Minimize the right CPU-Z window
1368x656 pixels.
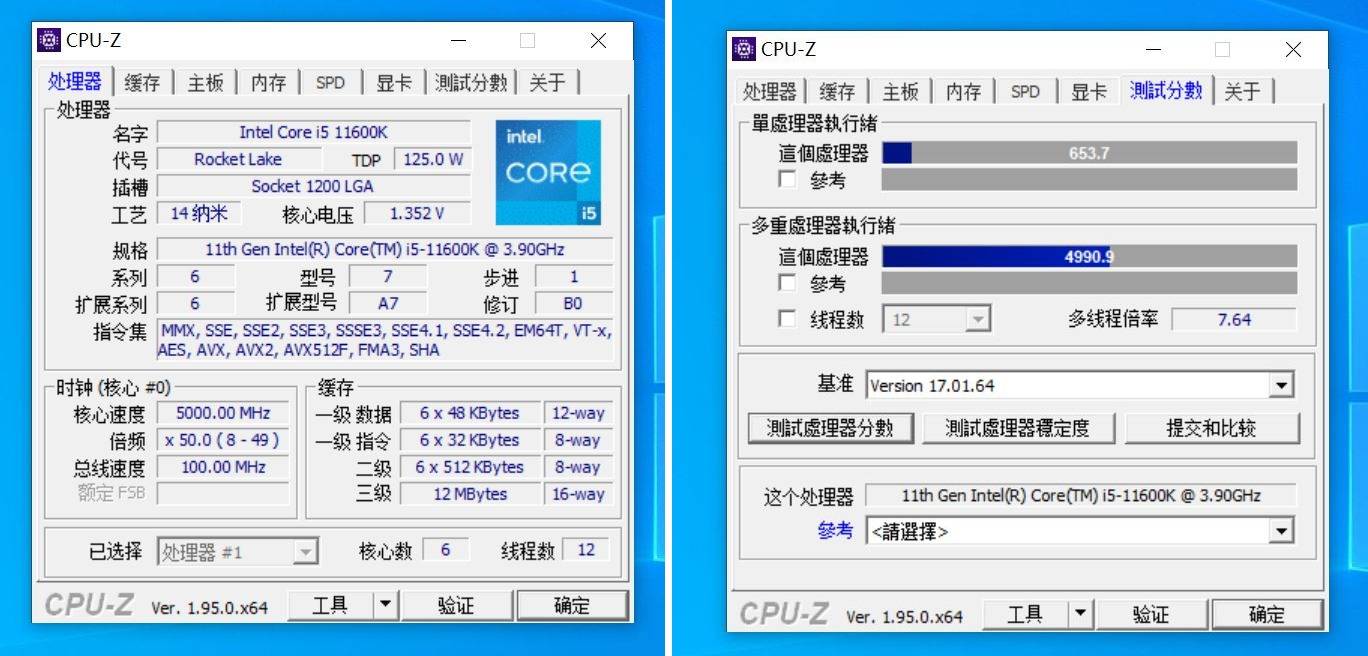[x=1154, y=50]
